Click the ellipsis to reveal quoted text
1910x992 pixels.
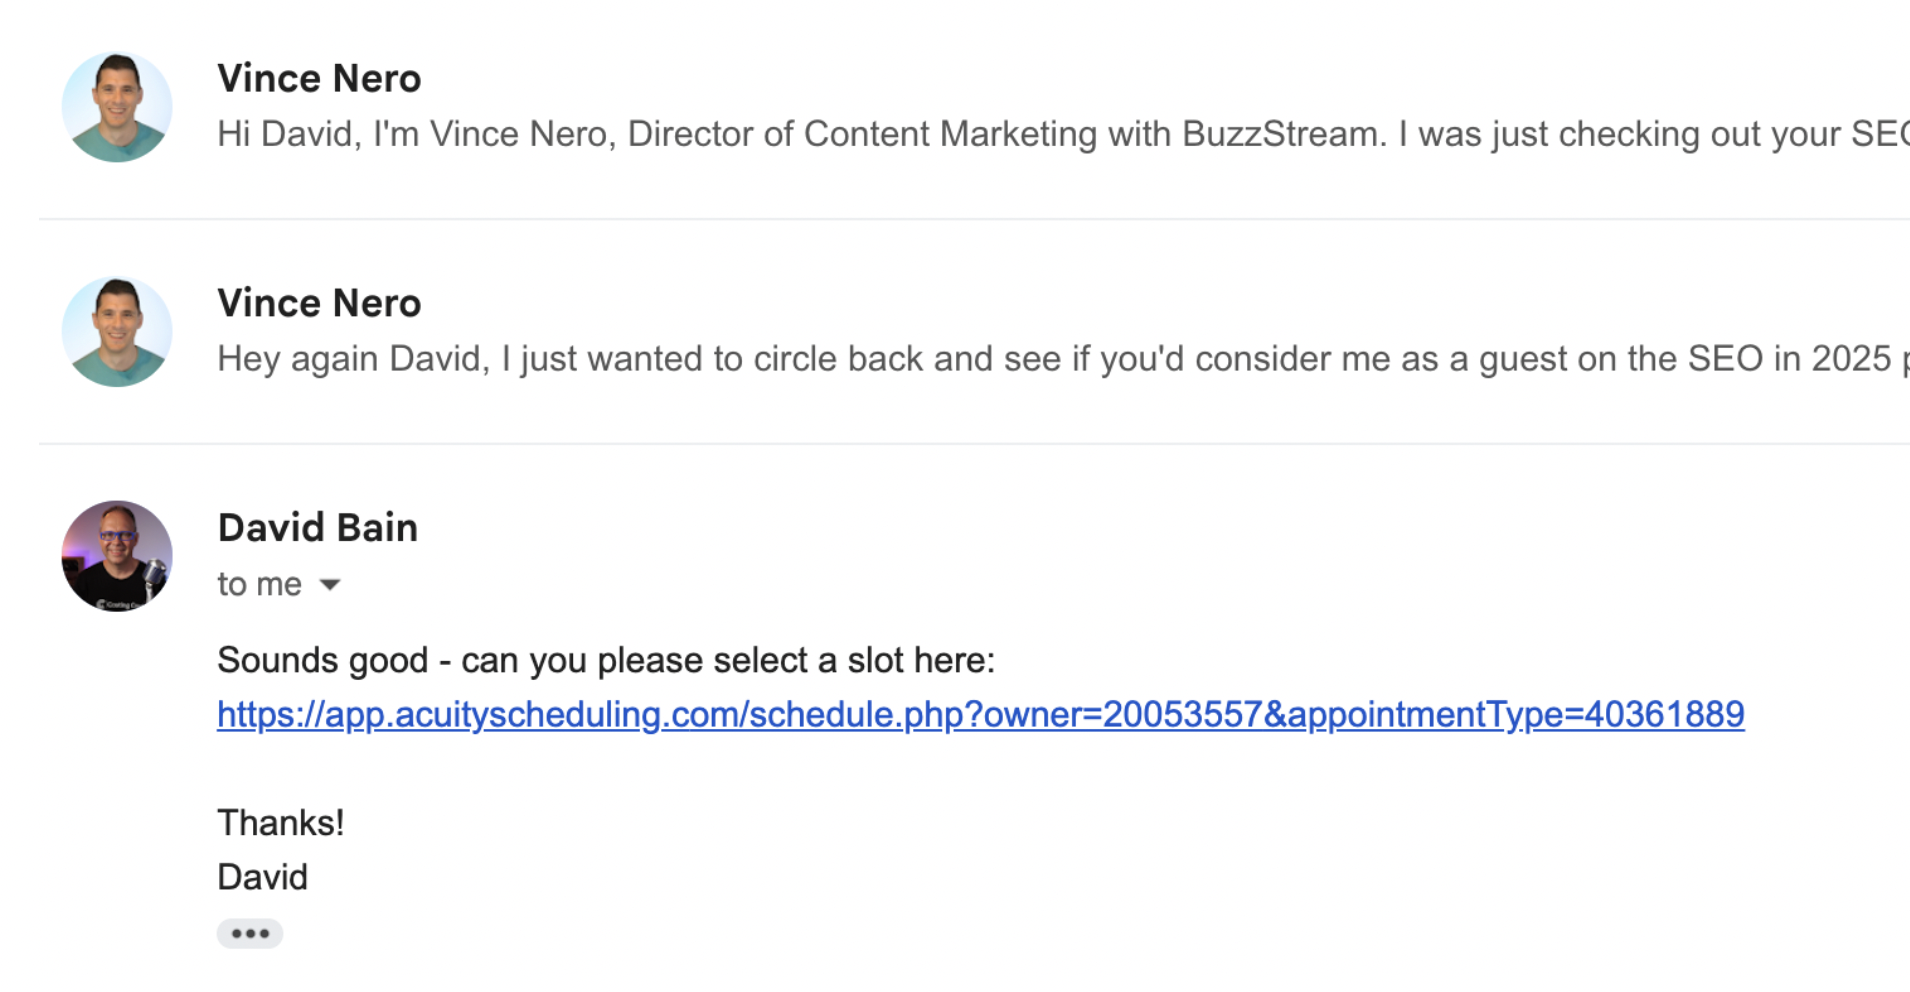[x=249, y=932]
